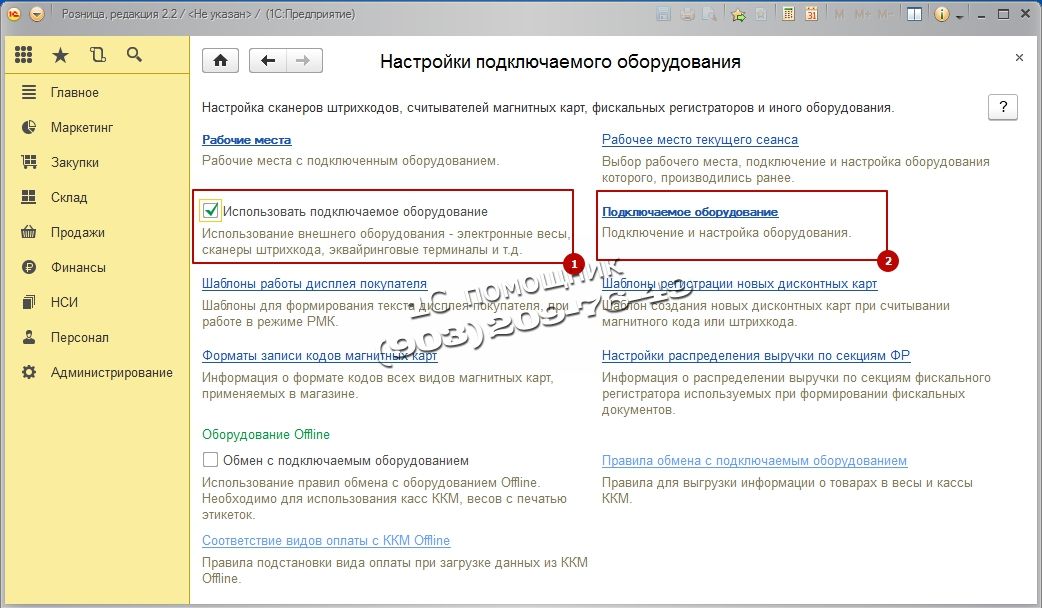
Task: Open the 'Рабочие места' link
Action: 246,140
